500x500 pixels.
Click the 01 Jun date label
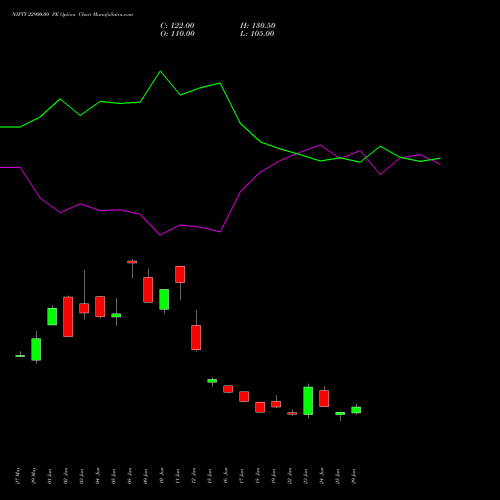(50, 476)
